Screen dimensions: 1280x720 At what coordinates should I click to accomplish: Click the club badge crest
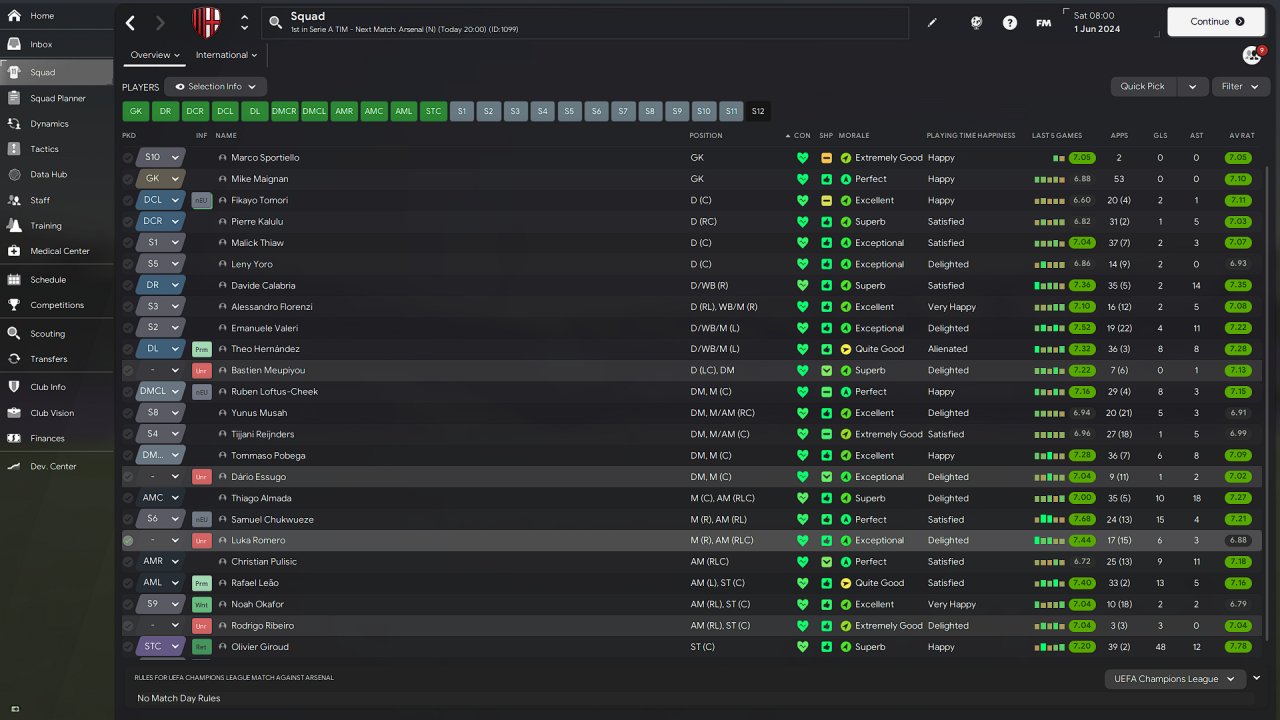pyautogui.click(x=207, y=22)
